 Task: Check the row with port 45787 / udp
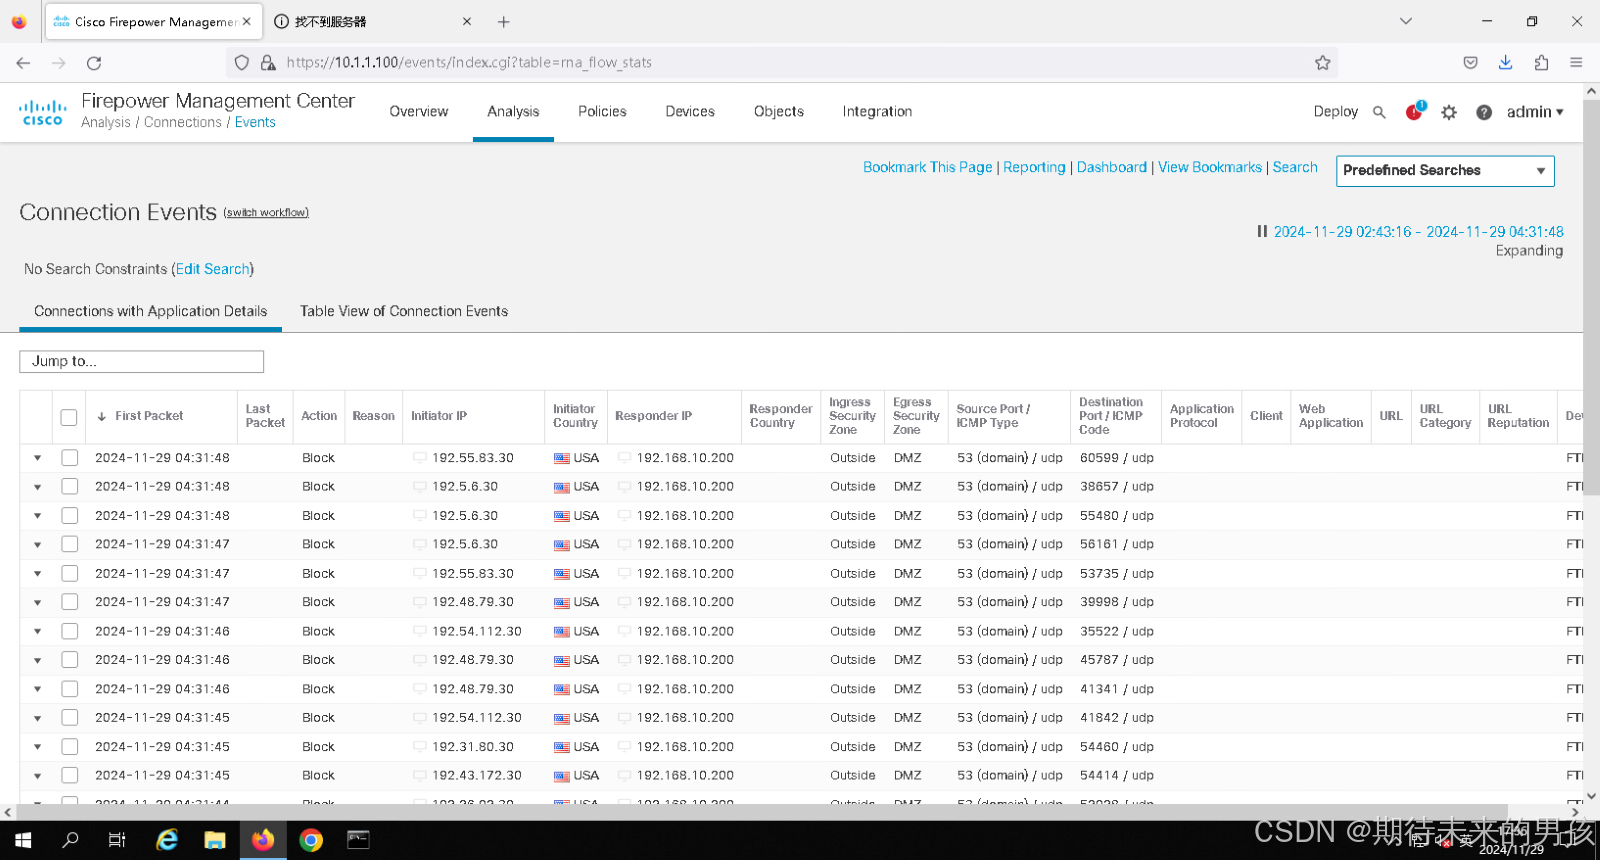[69, 660]
